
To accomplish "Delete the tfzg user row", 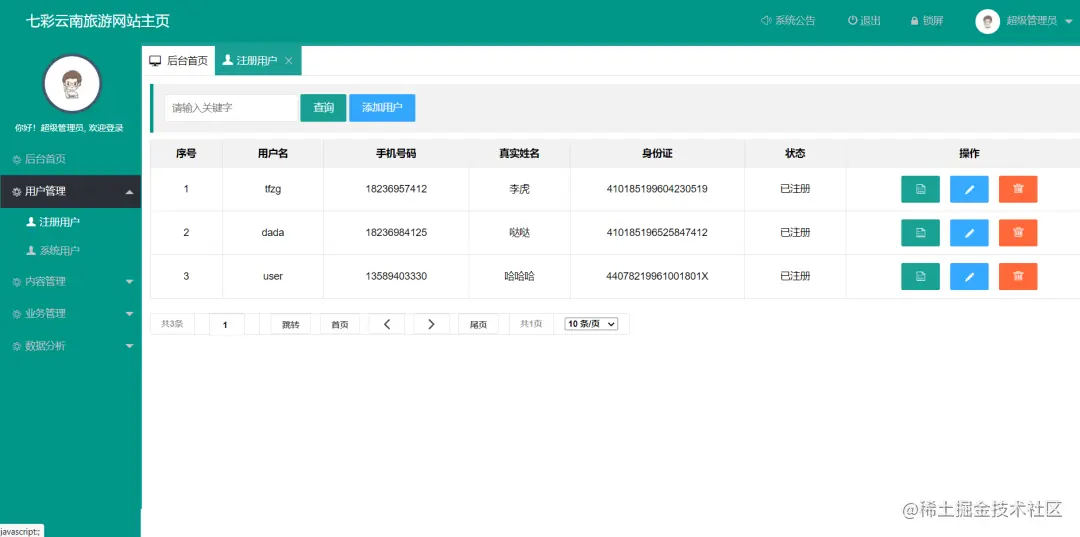I will click(x=1018, y=189).
